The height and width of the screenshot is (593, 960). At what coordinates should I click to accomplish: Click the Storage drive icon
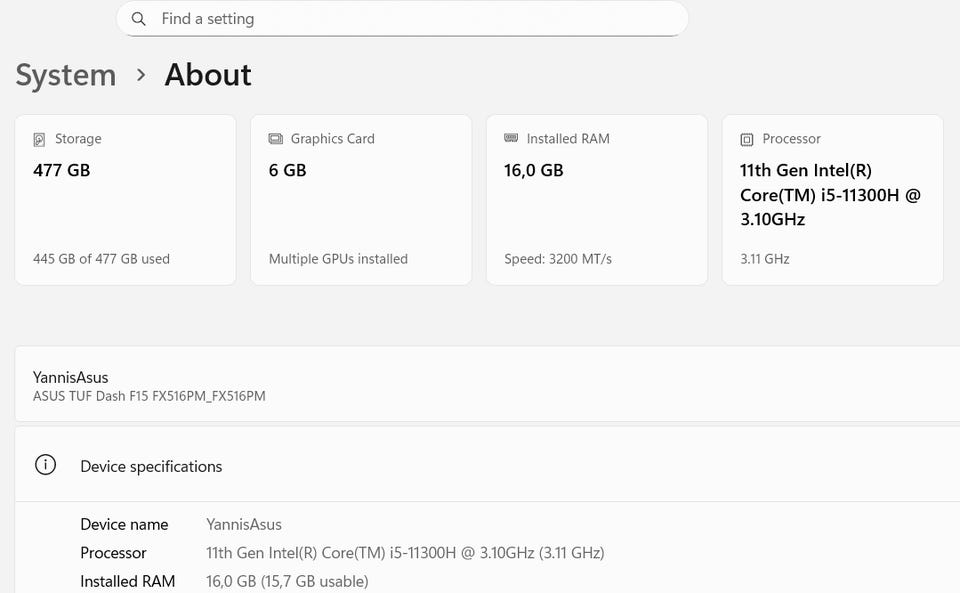pos(40,140)
